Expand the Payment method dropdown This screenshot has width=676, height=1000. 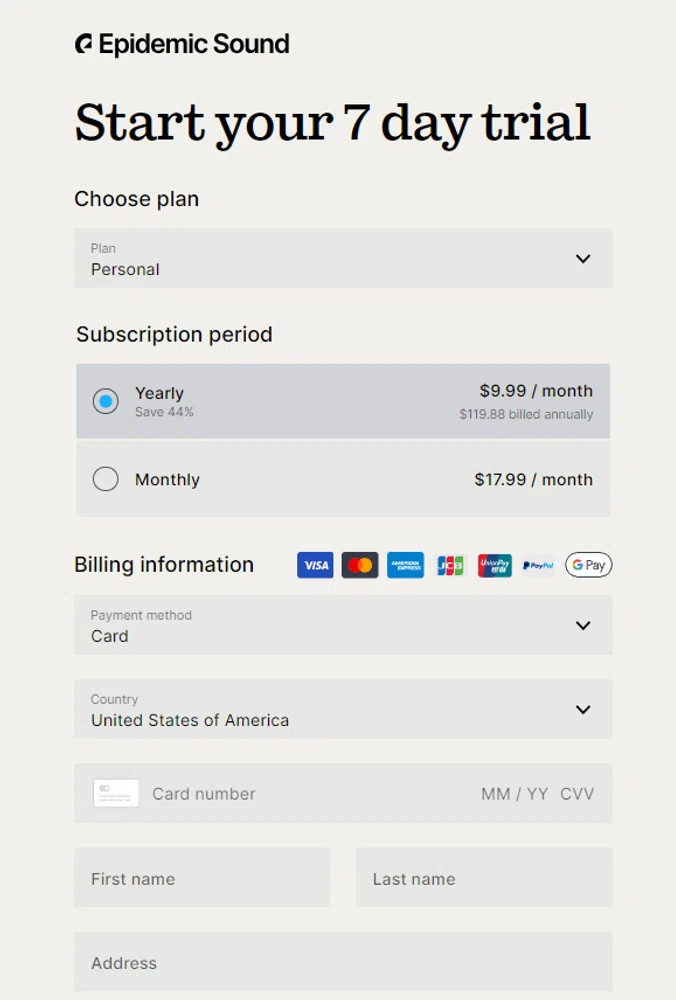coord(343,626)
